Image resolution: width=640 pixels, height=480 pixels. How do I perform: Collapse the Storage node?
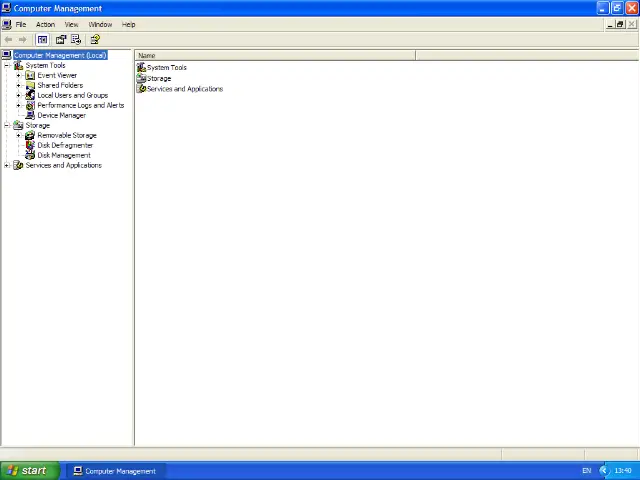coord(7,125)
